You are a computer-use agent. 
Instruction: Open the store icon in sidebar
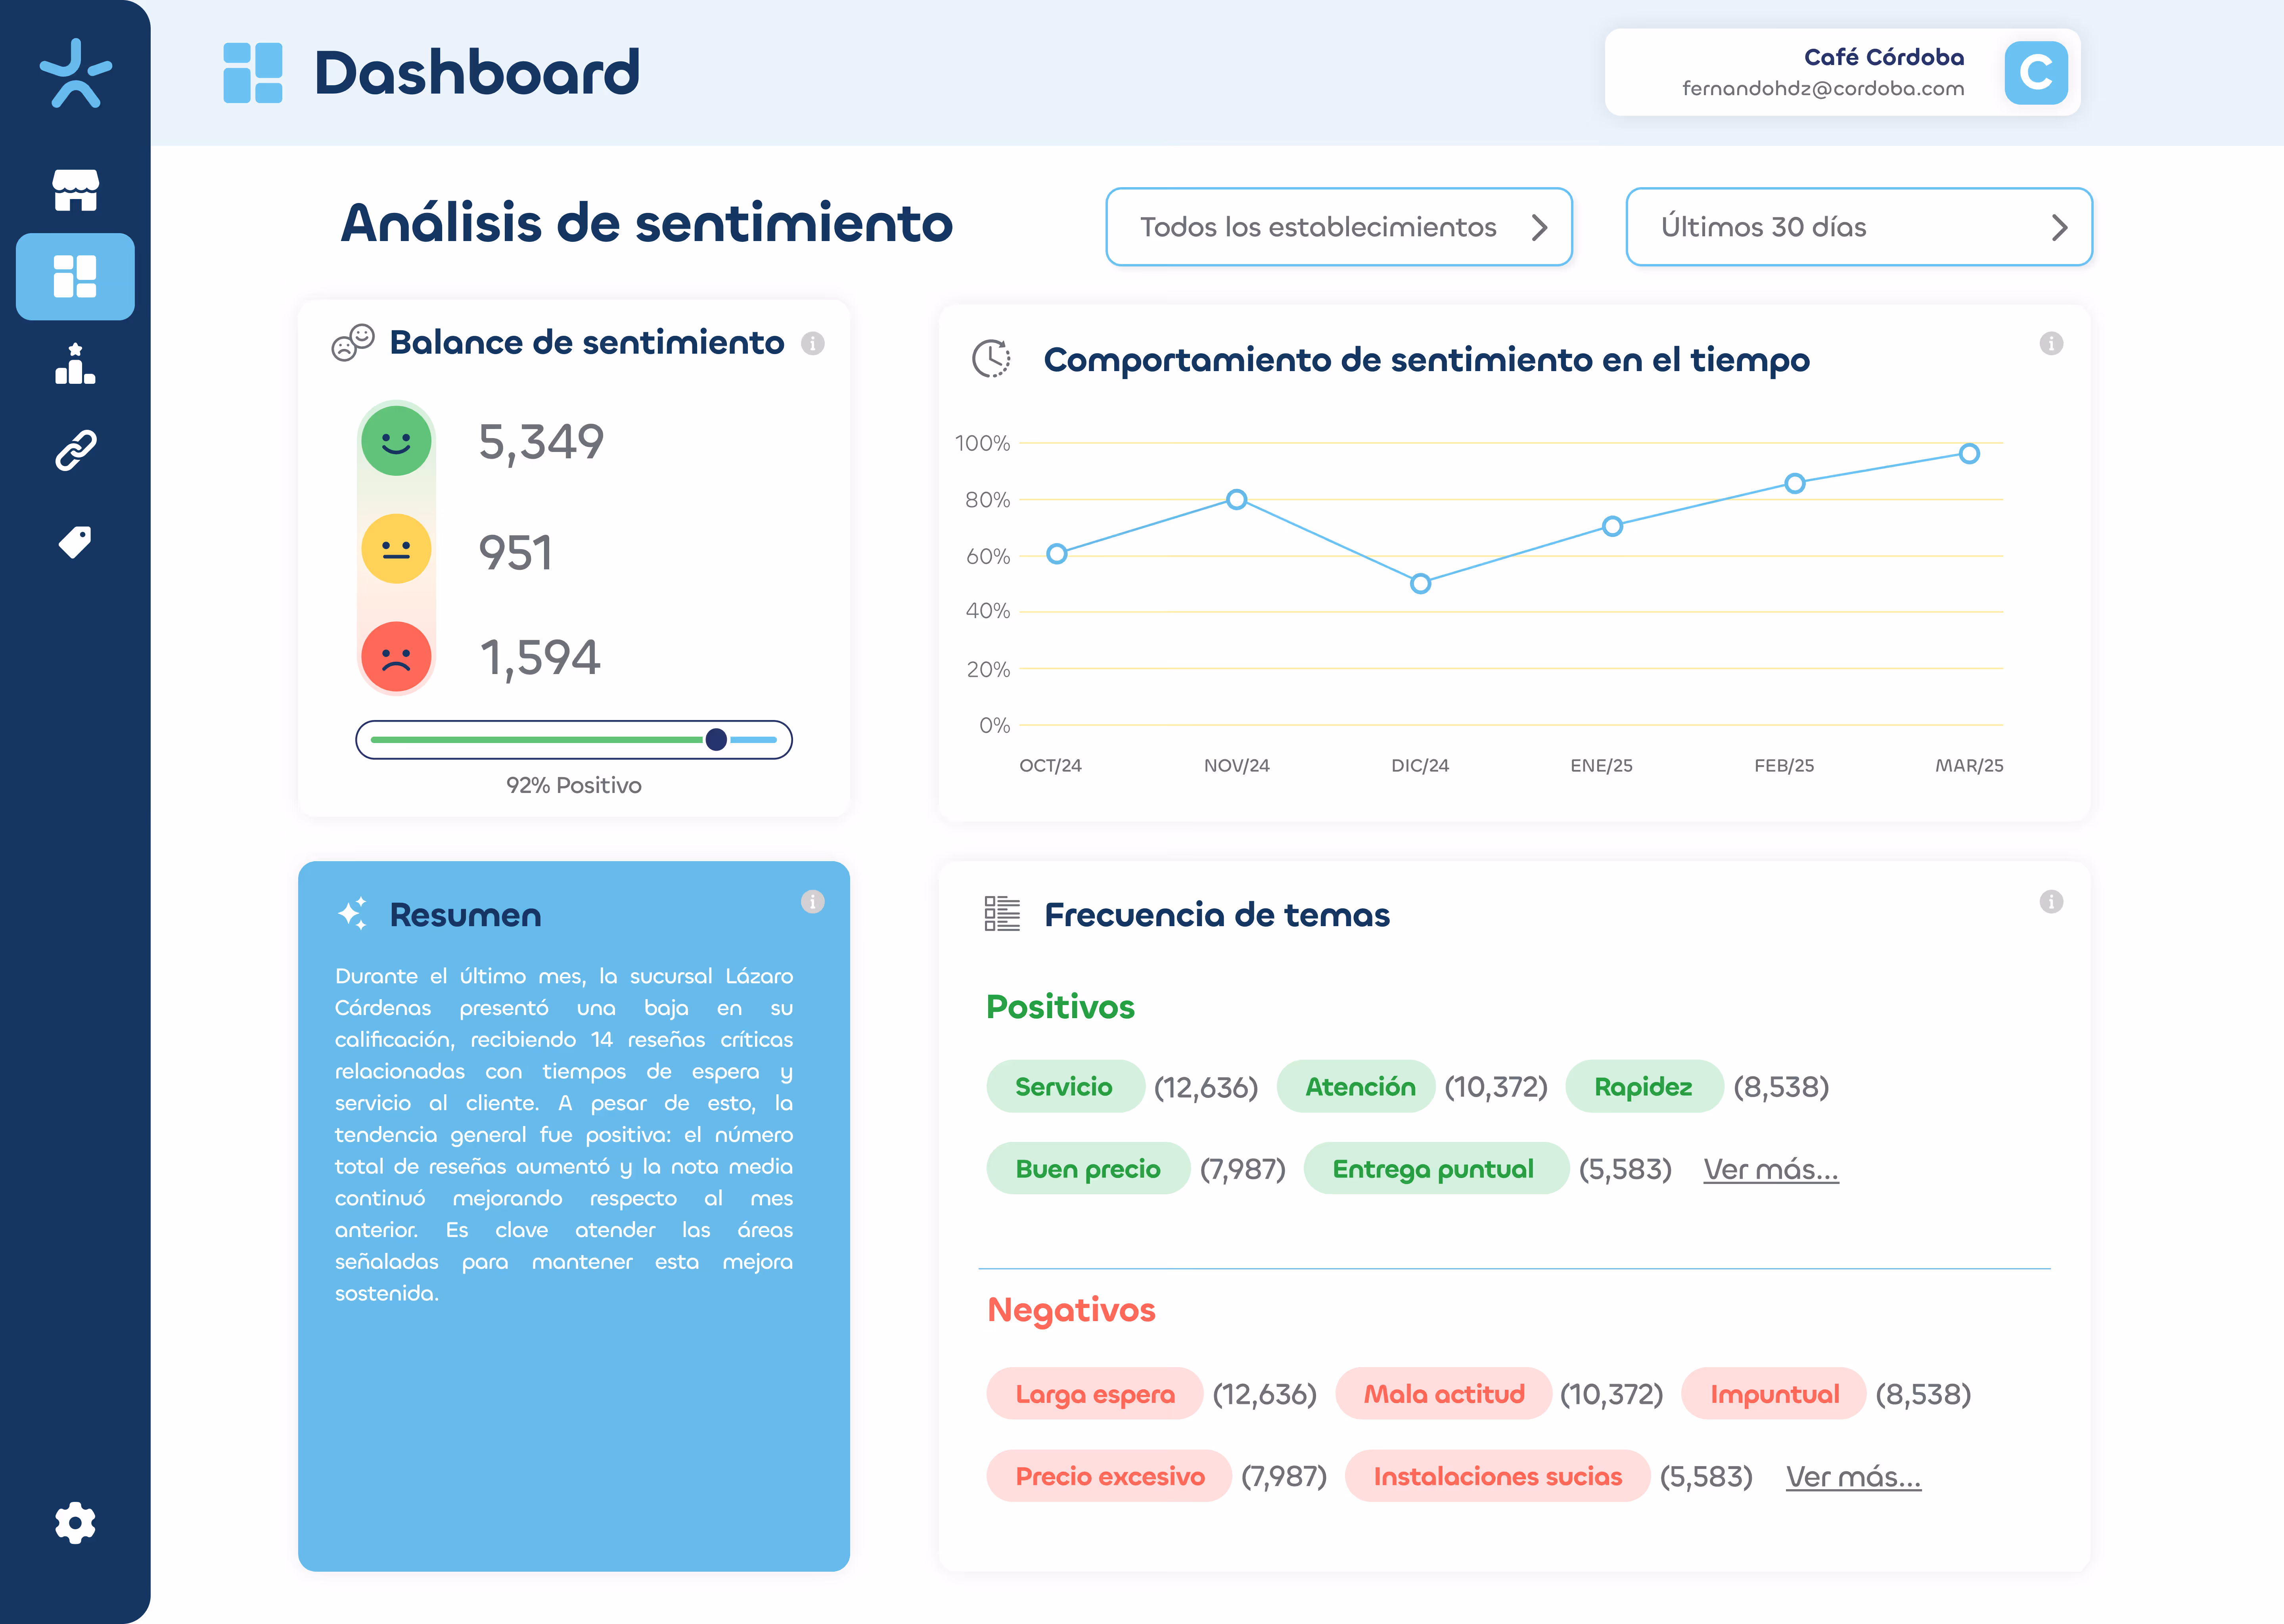tap(75, 190)
